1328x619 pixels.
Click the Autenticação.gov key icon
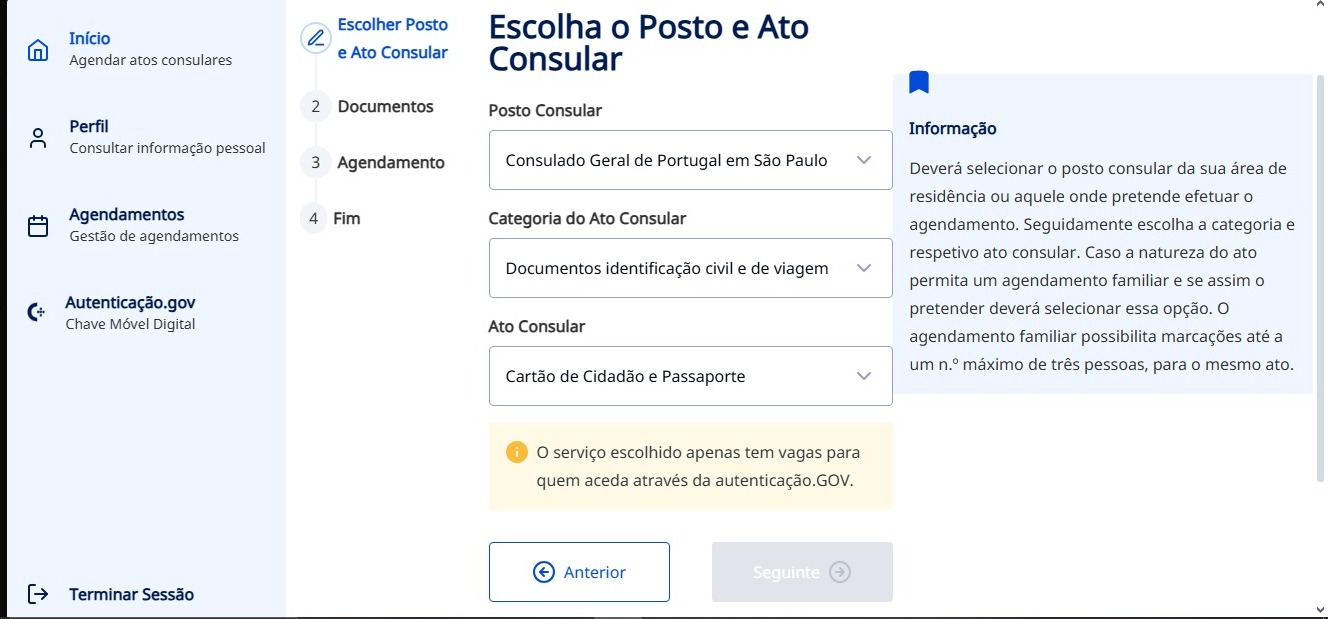coord(37,313)
